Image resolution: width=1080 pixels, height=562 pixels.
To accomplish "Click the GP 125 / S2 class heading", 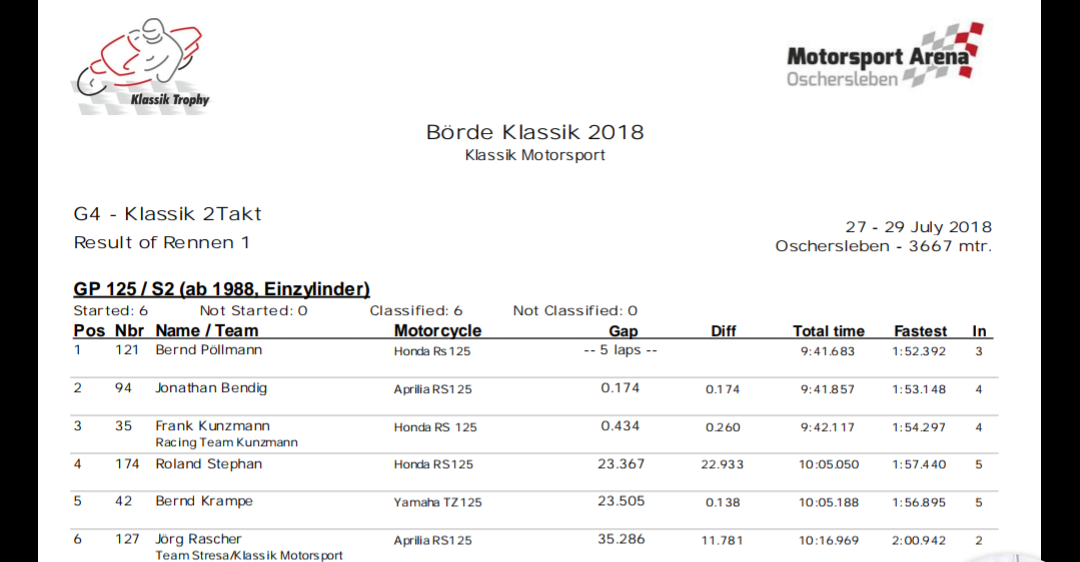I will click(x=222, y=290).
